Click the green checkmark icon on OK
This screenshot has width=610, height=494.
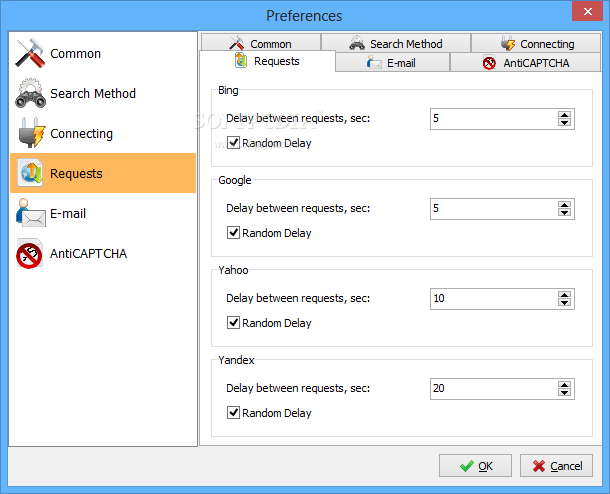coord(467,466)
